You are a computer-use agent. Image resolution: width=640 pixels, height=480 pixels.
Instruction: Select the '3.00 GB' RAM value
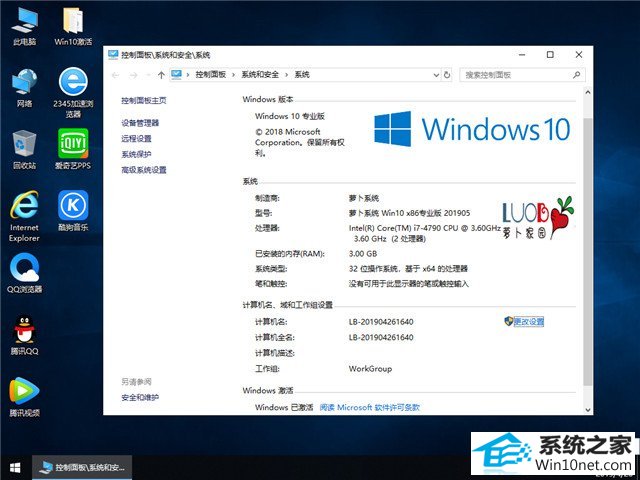[363, 253]
